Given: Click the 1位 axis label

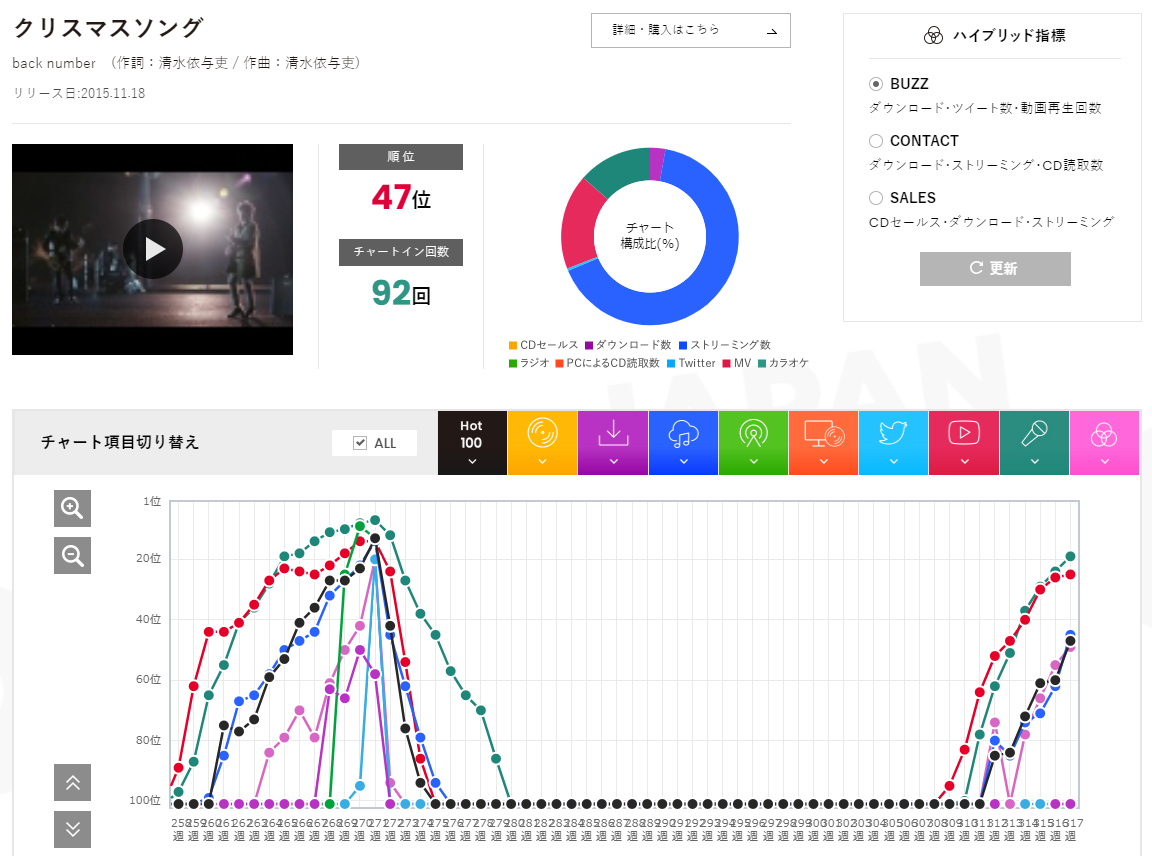Looking at the screenshot, I should [x=152, y=501].
